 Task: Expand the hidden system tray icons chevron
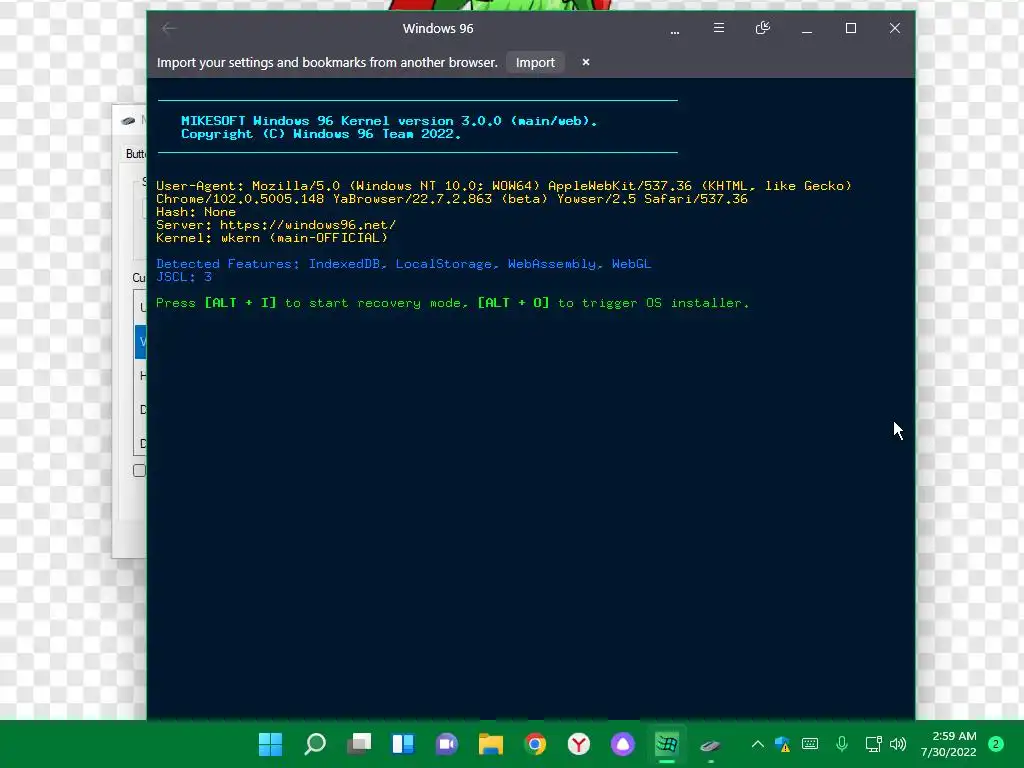point(758,743)
